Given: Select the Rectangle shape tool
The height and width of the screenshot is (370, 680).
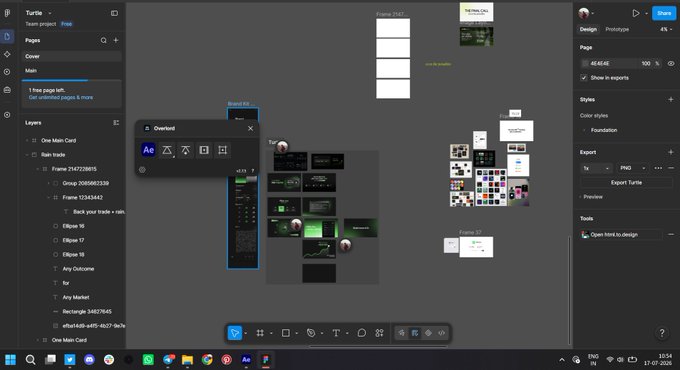Looking at the screenshot, I should pos(285,333).
